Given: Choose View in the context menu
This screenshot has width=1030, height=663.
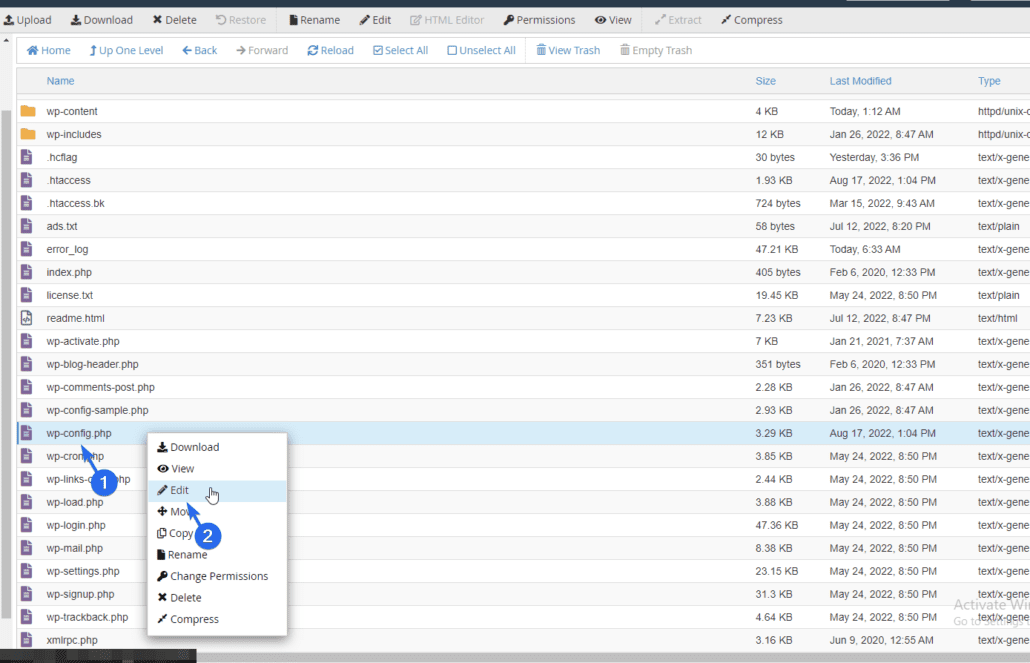Looking at the screenshot, I should pos(217,469).
